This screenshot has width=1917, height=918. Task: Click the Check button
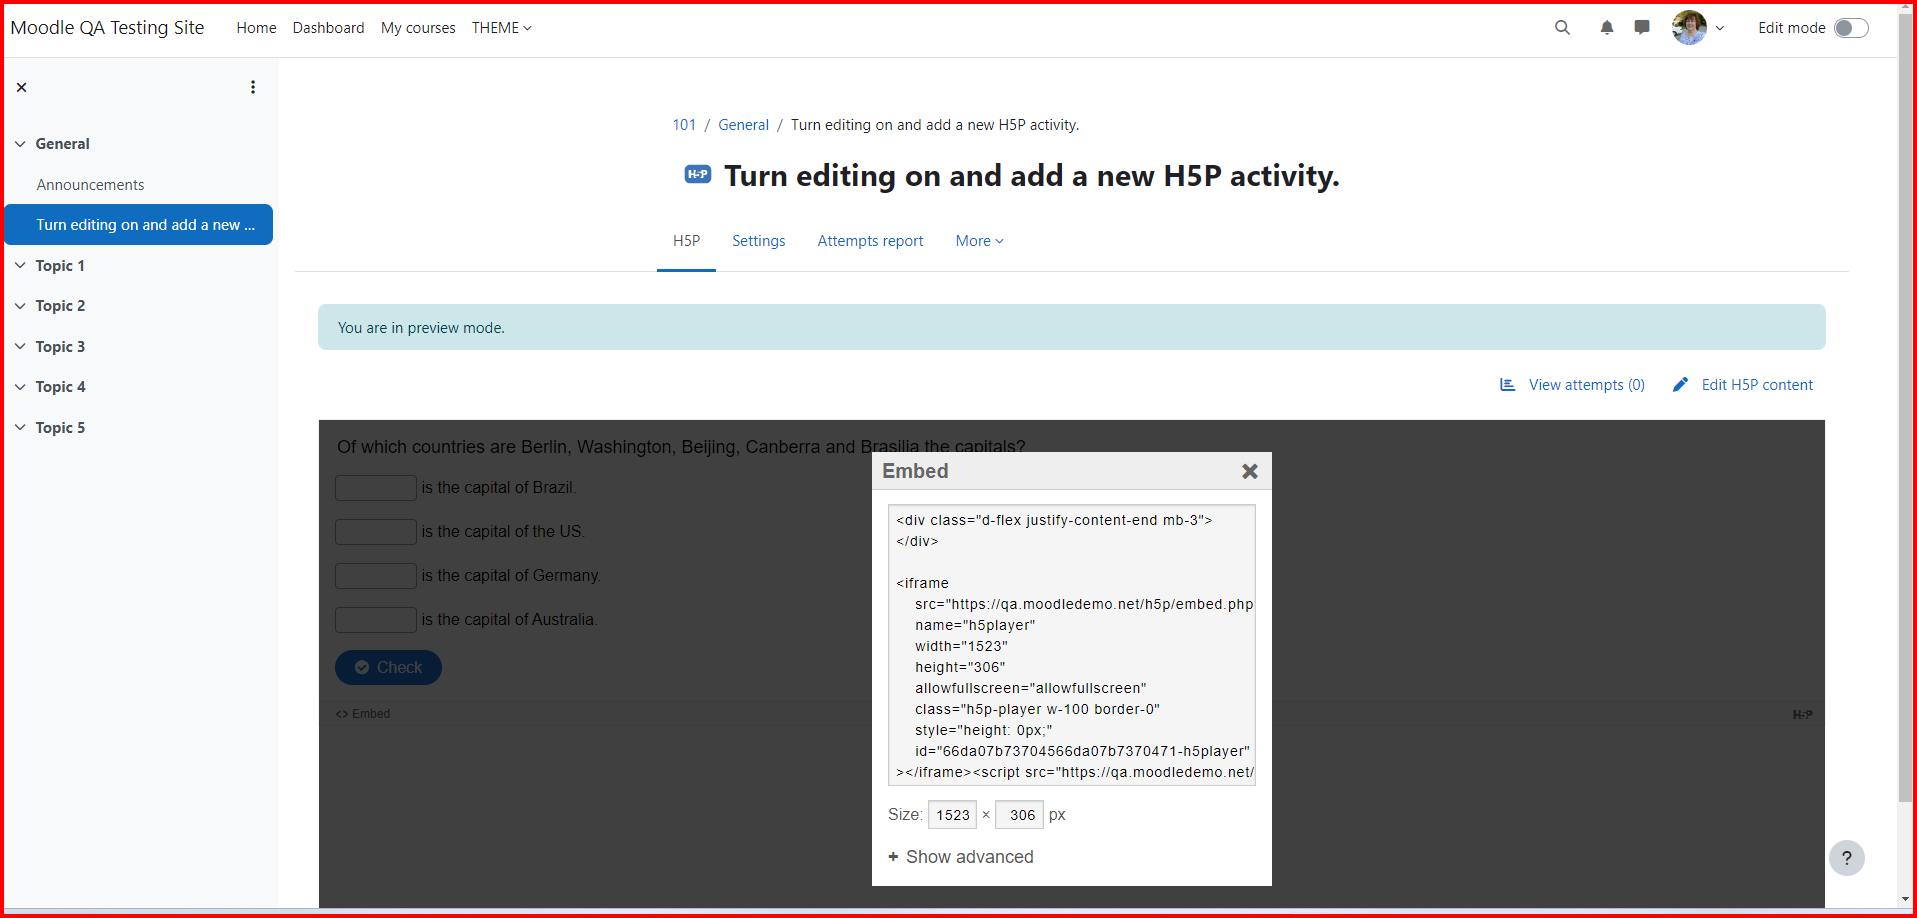(388, 668)
